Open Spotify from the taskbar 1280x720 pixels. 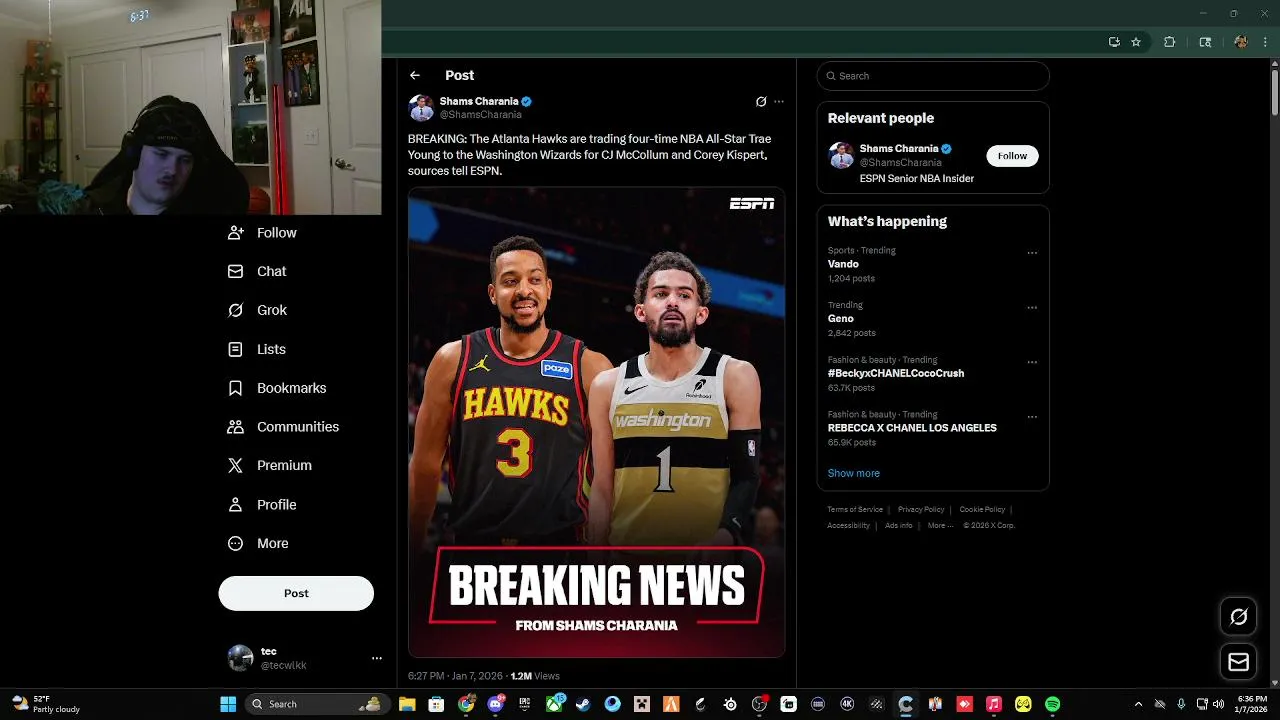(x=1053, y=704)
